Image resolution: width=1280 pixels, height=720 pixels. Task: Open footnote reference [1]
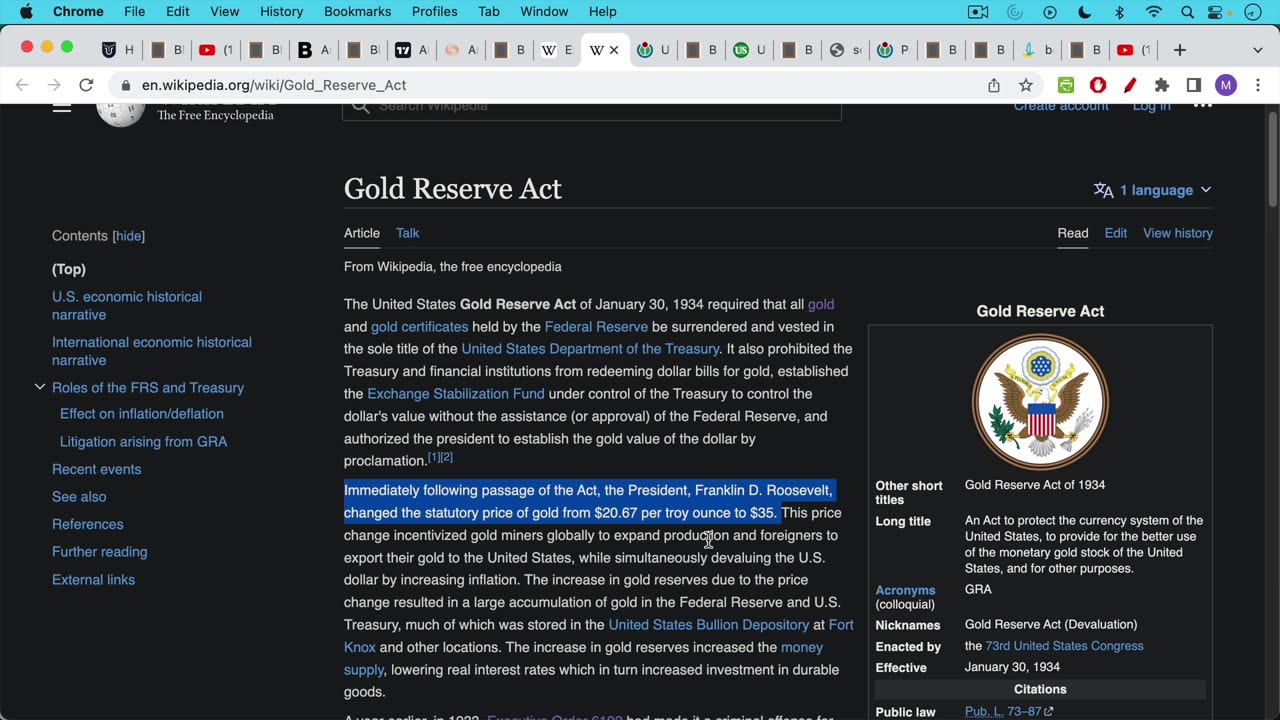tap(434, 457)
